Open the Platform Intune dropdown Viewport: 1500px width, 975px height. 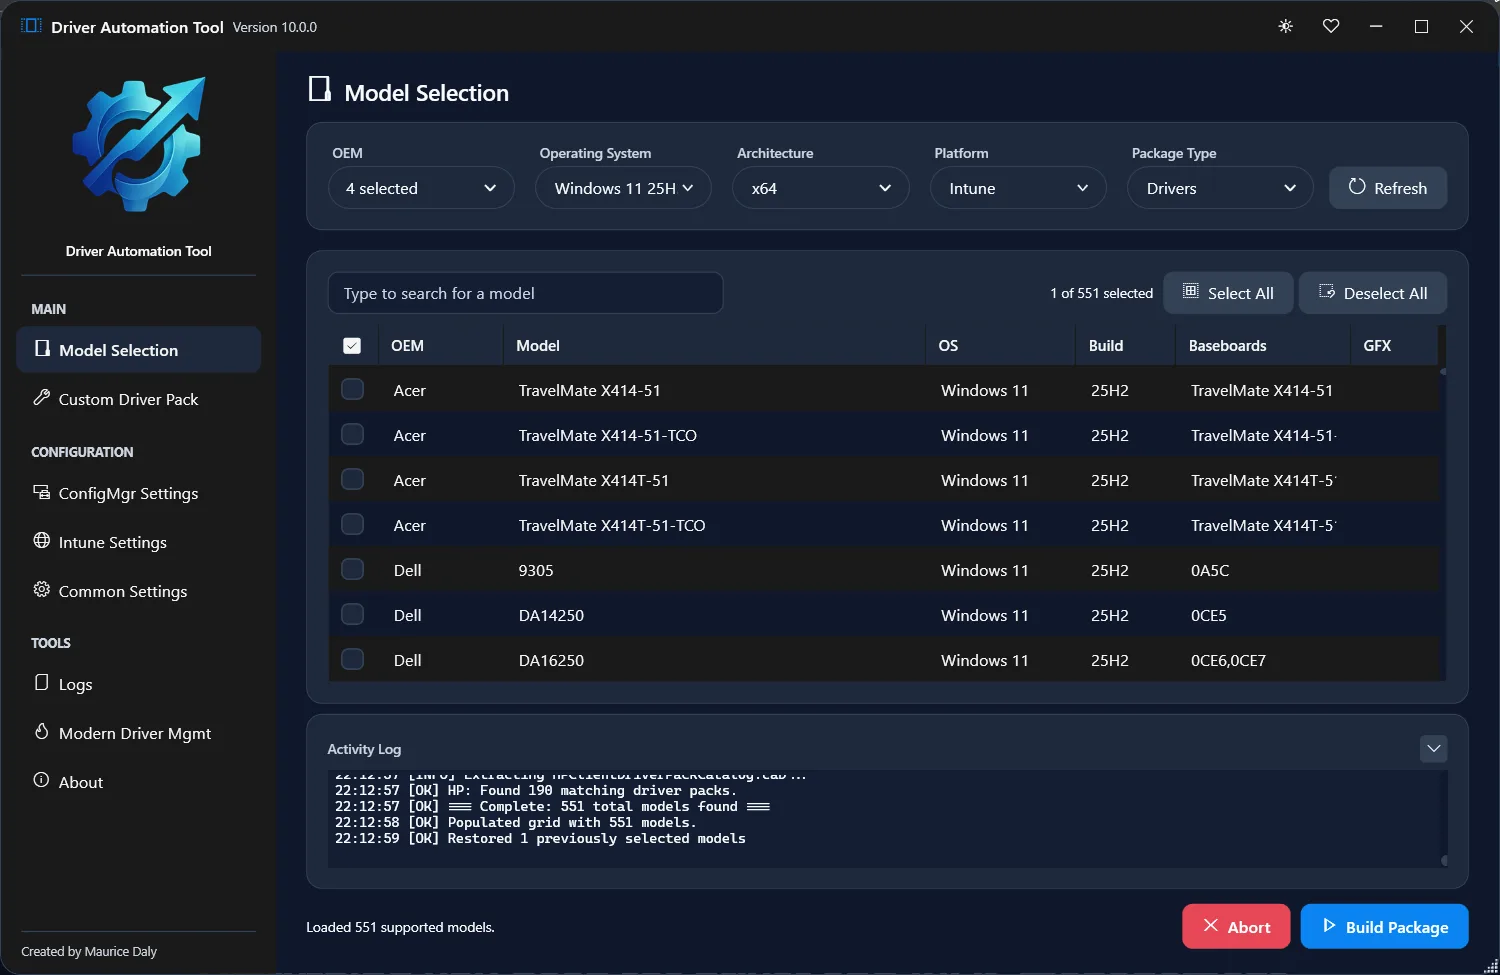point(1018,188)
